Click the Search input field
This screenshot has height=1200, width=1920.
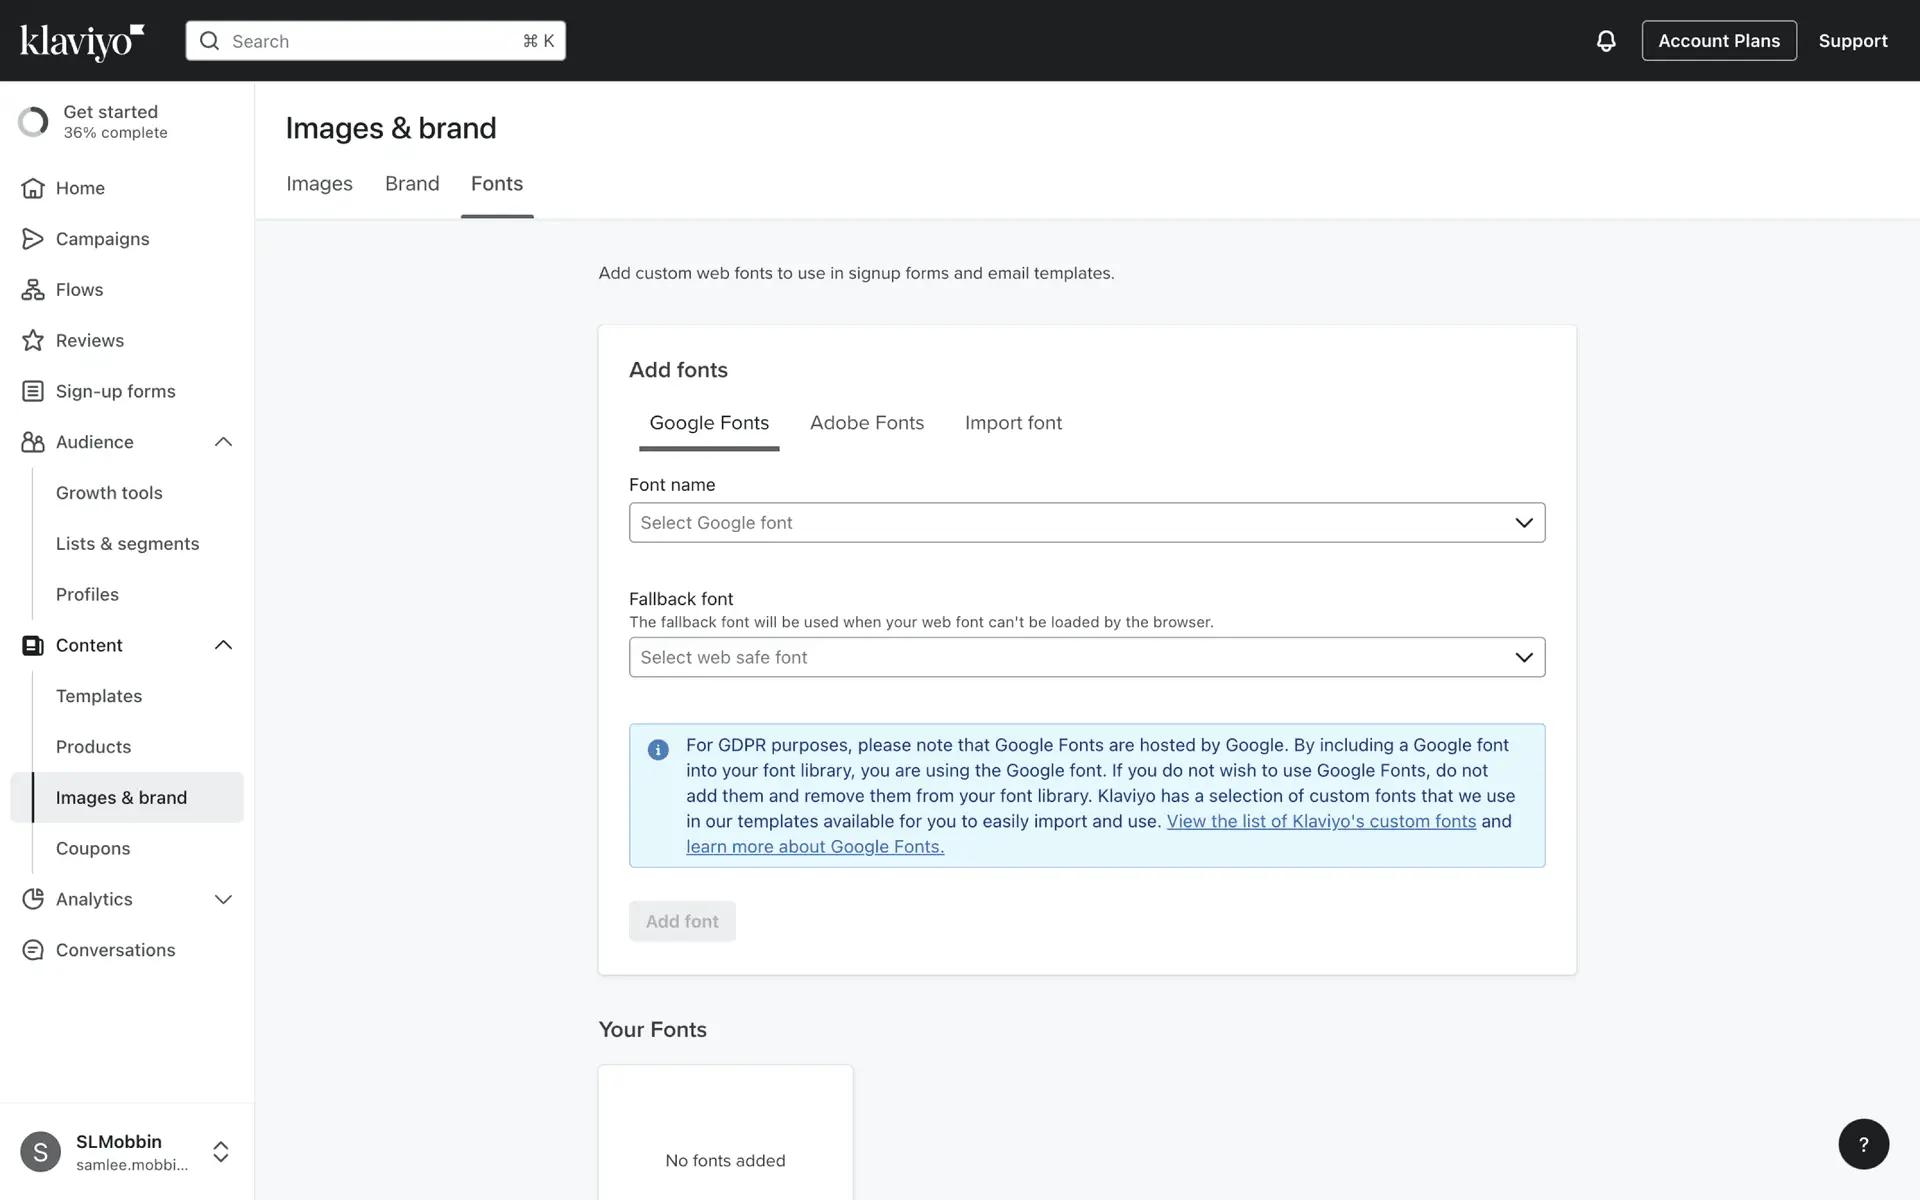point(375,41)
